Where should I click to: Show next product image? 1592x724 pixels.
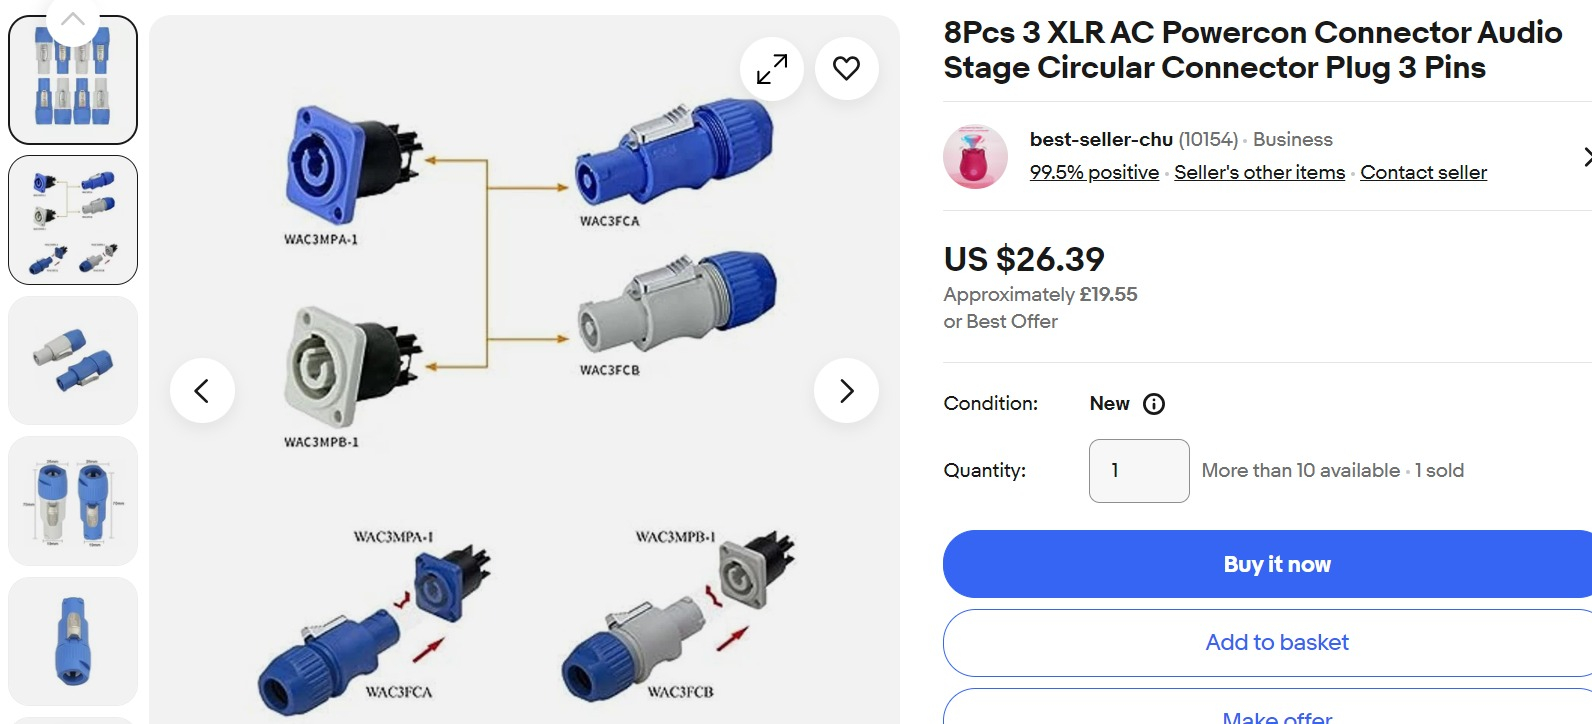[846, 390]
